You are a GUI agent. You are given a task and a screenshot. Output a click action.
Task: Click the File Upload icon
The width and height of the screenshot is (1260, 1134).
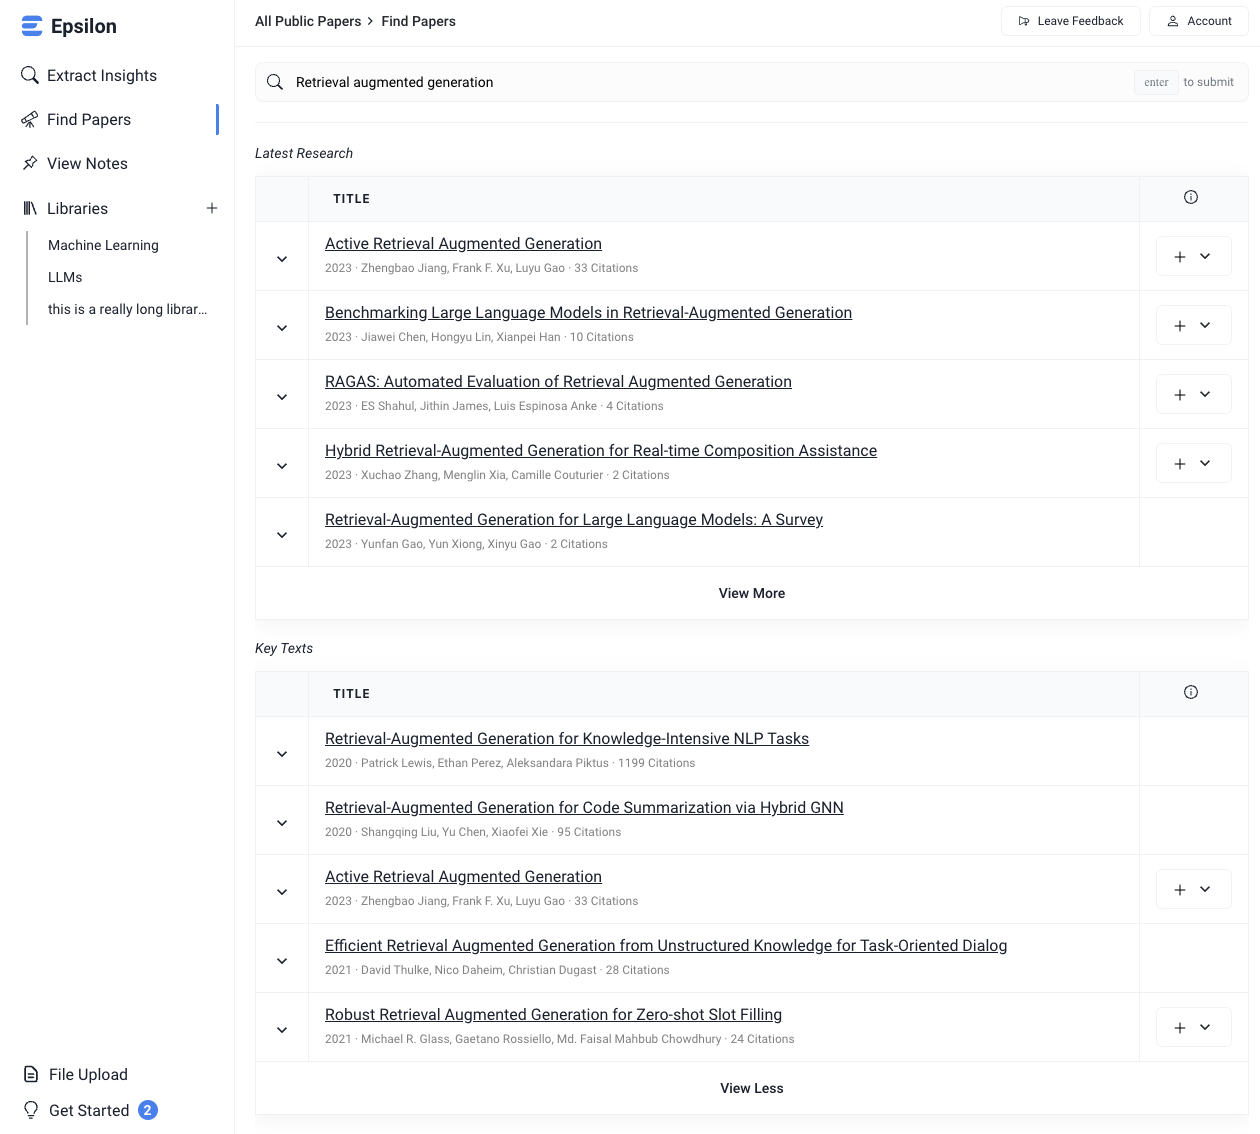31,1074
